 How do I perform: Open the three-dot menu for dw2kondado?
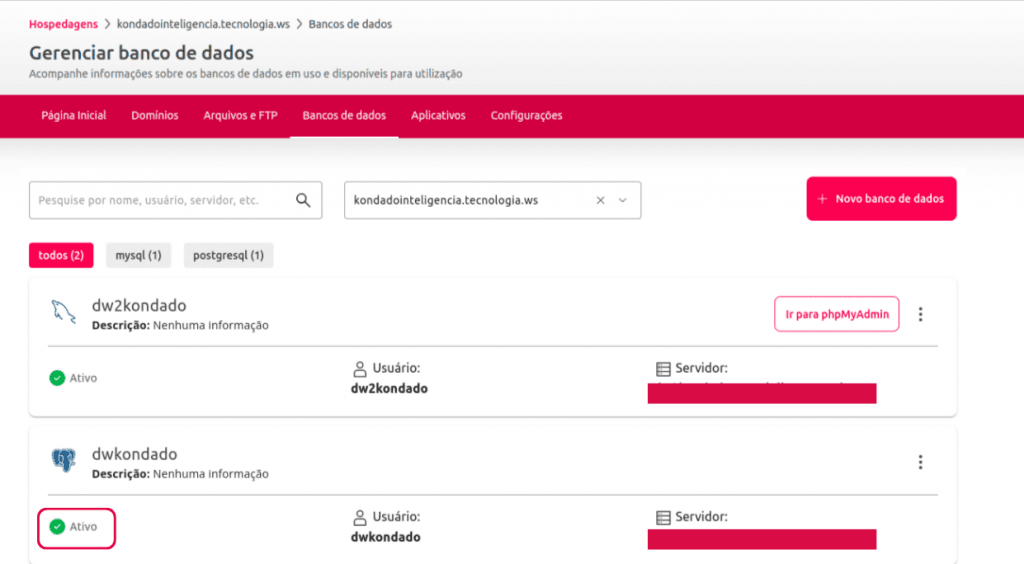click(920, 314)
